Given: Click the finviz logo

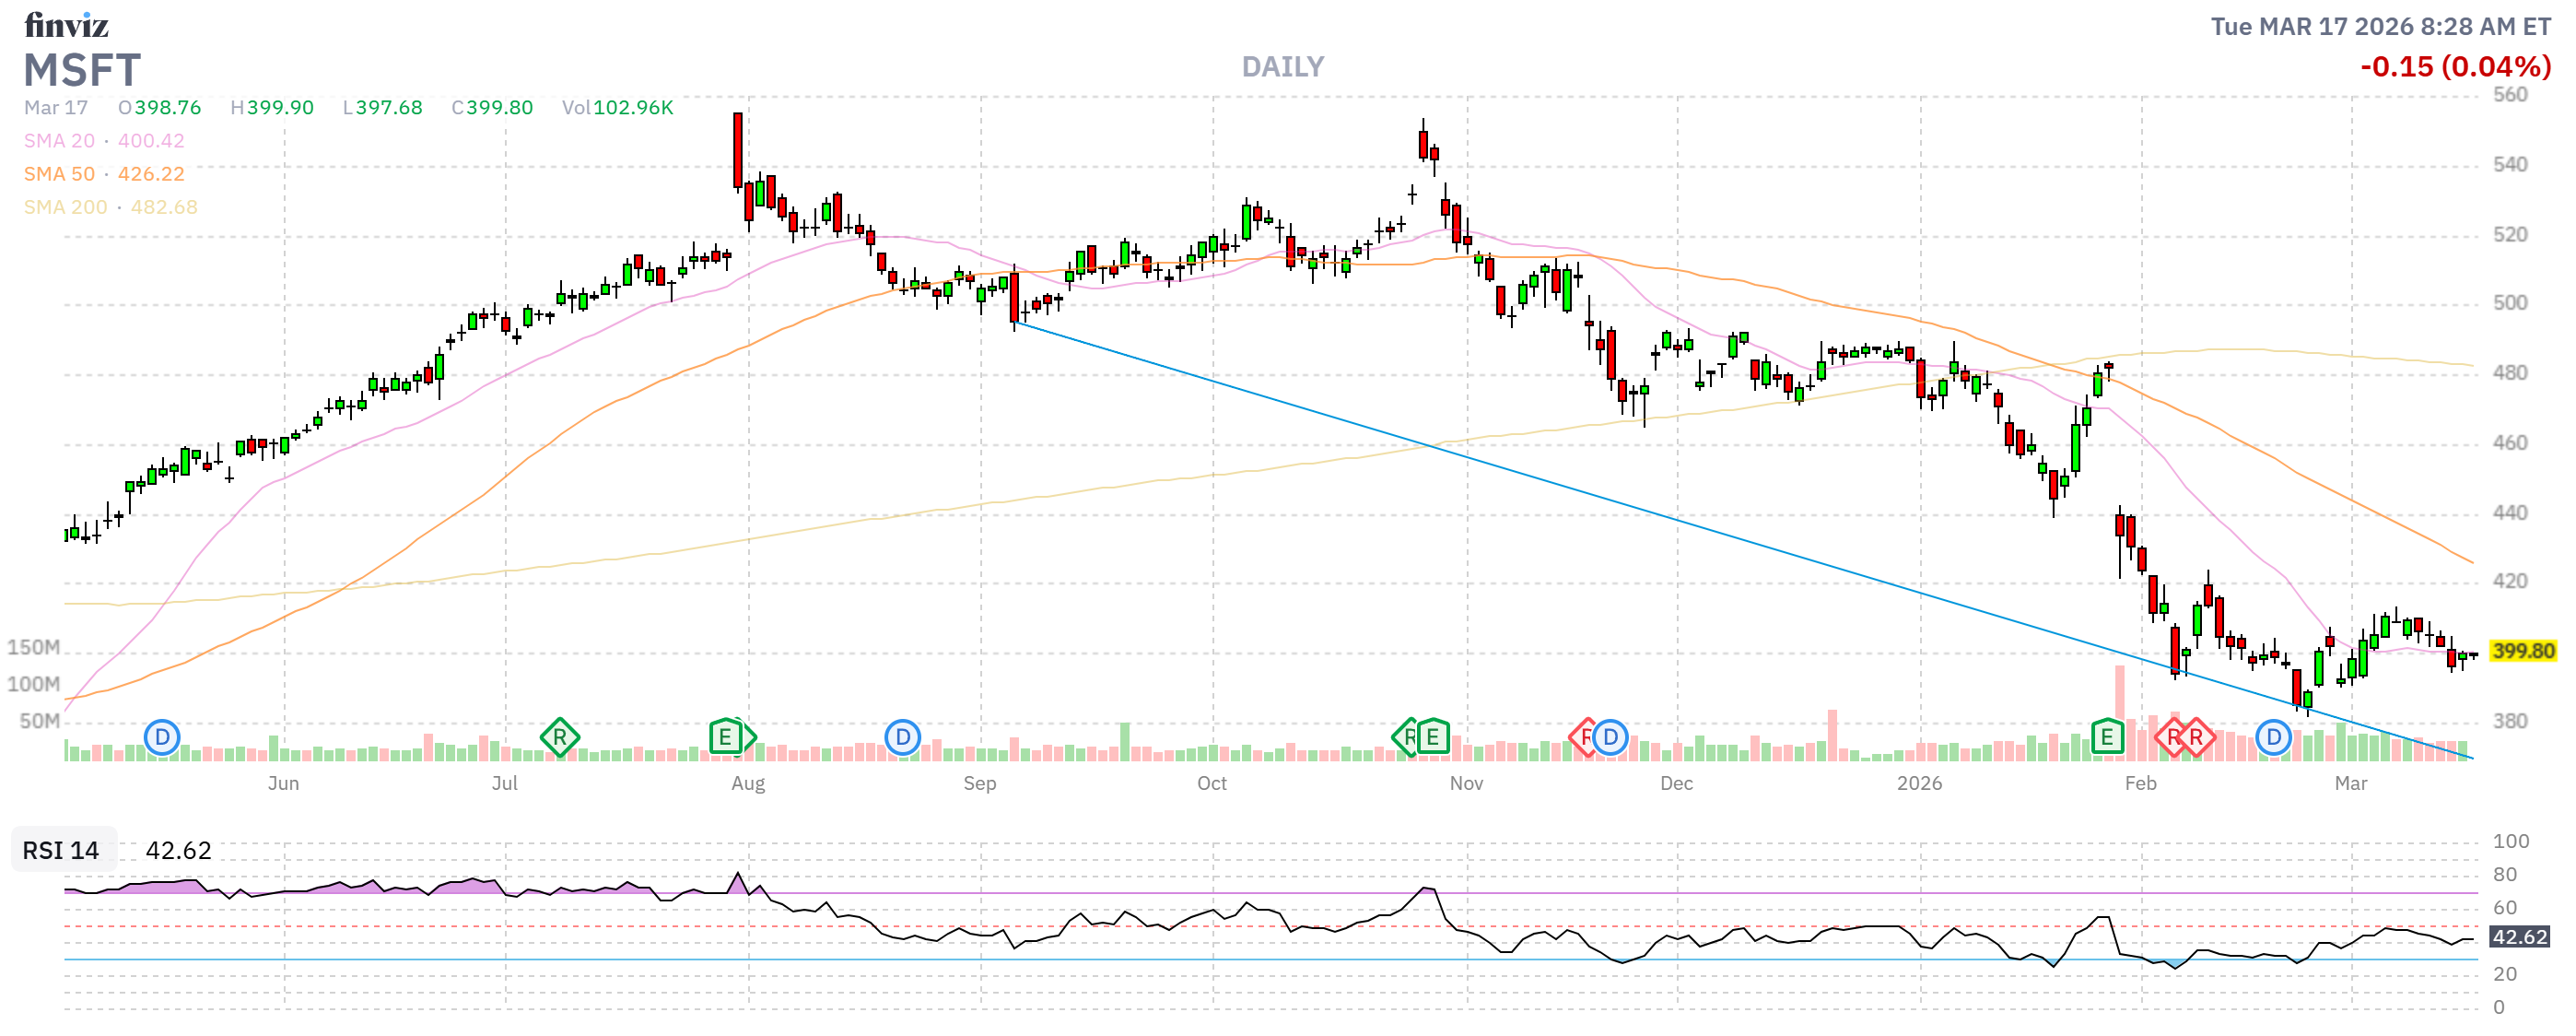Looking at the screenshot, I should click(66, 25).
